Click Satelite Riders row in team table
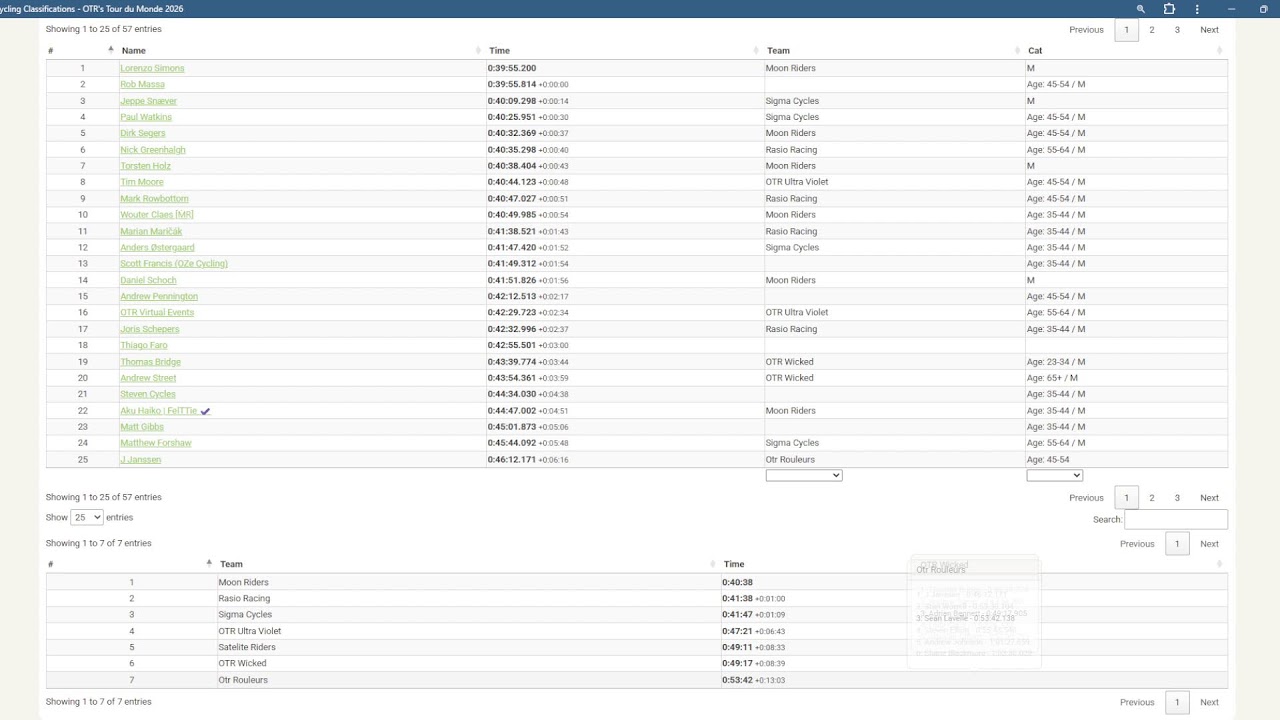1280x720 pixels. coord(637,647)
